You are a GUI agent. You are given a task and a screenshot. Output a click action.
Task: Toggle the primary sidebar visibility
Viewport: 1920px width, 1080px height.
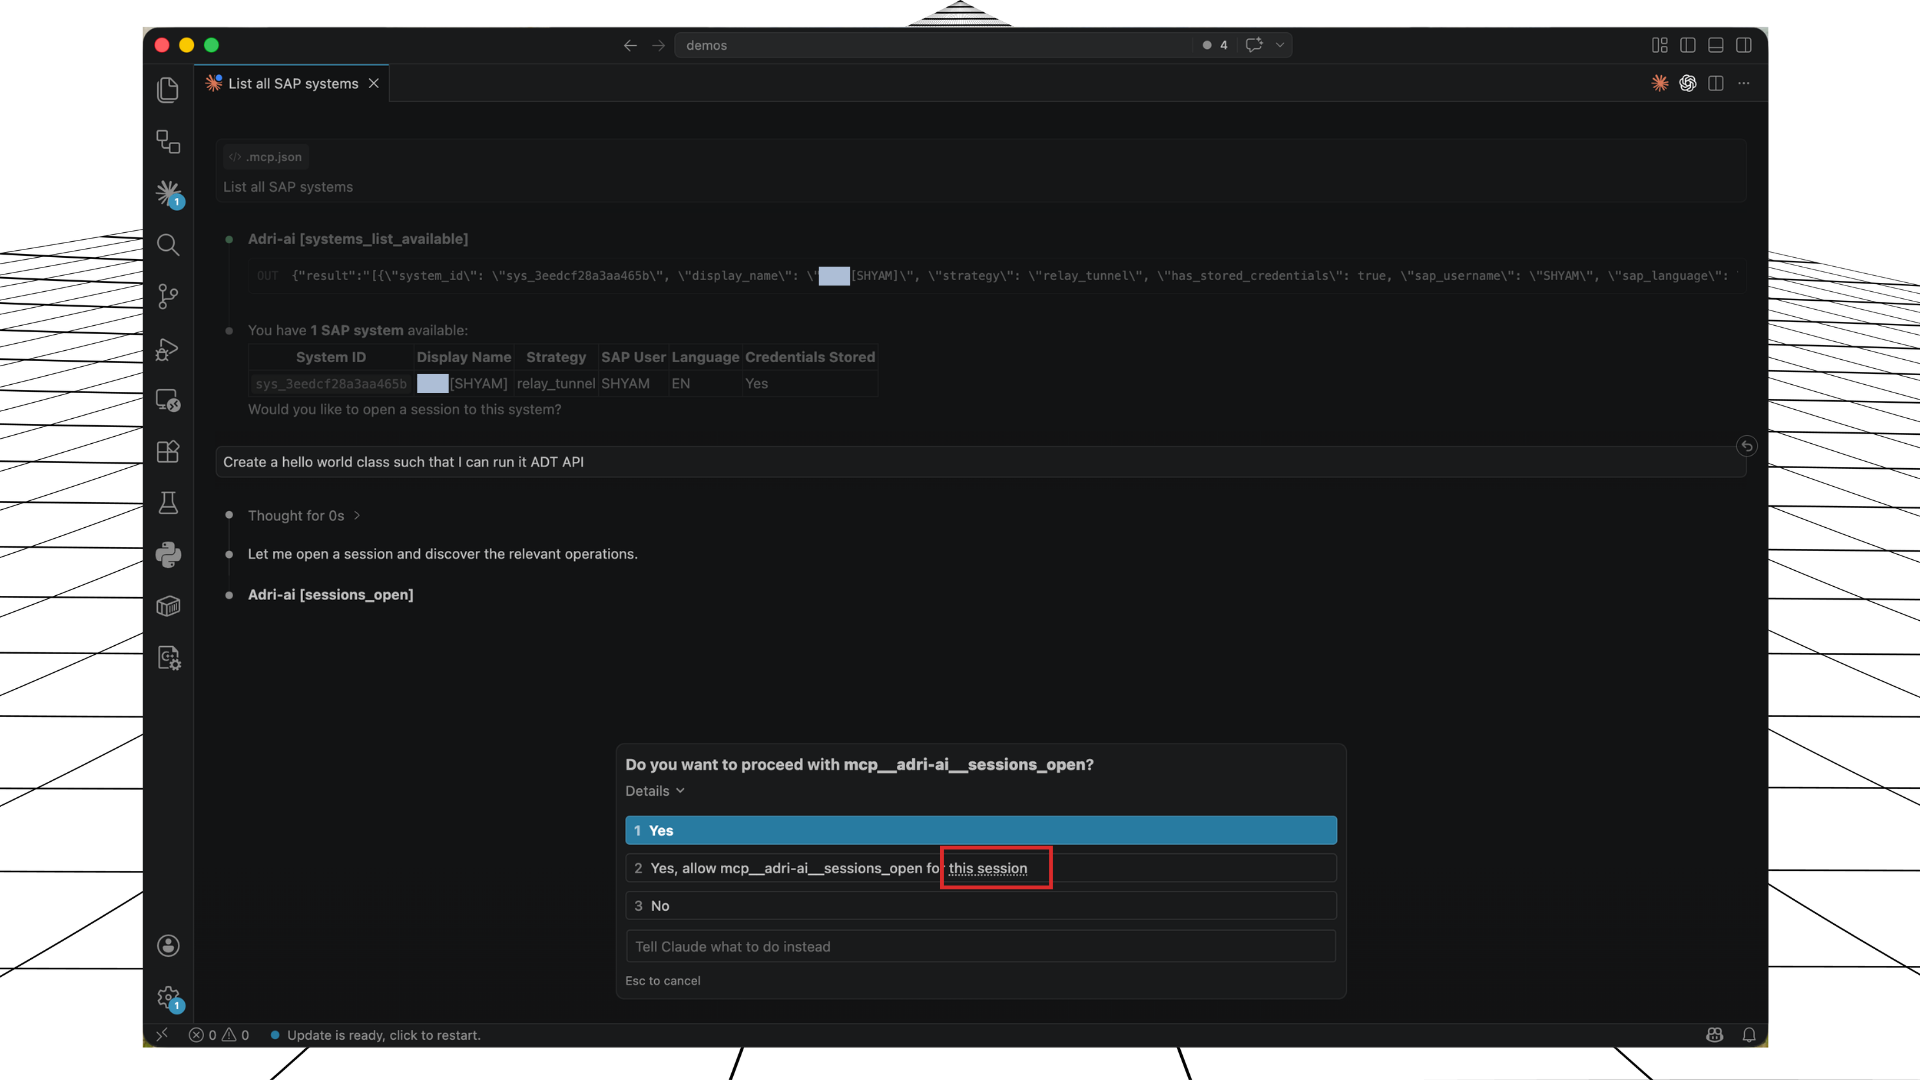pos(1689,45)
